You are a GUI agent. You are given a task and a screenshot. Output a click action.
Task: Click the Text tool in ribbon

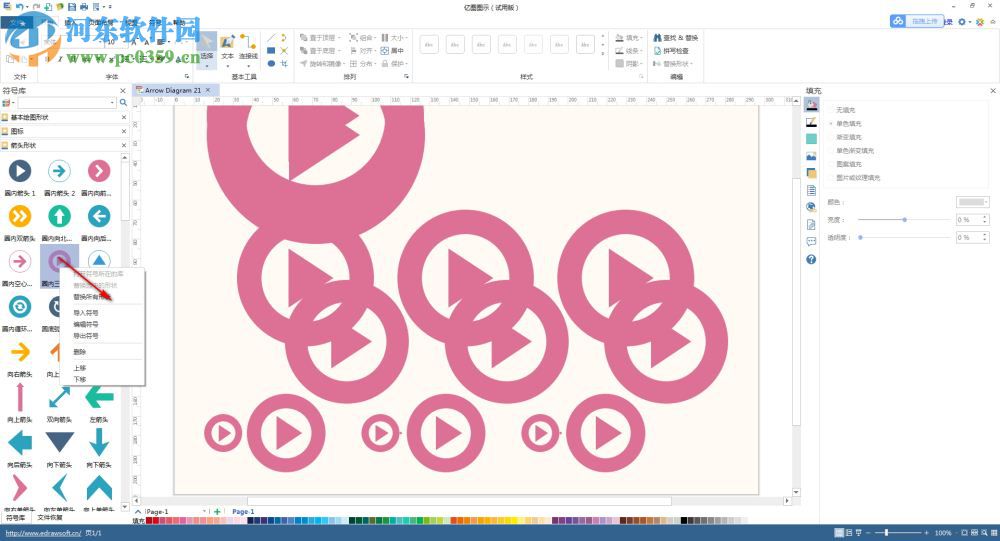coord(227,48)
